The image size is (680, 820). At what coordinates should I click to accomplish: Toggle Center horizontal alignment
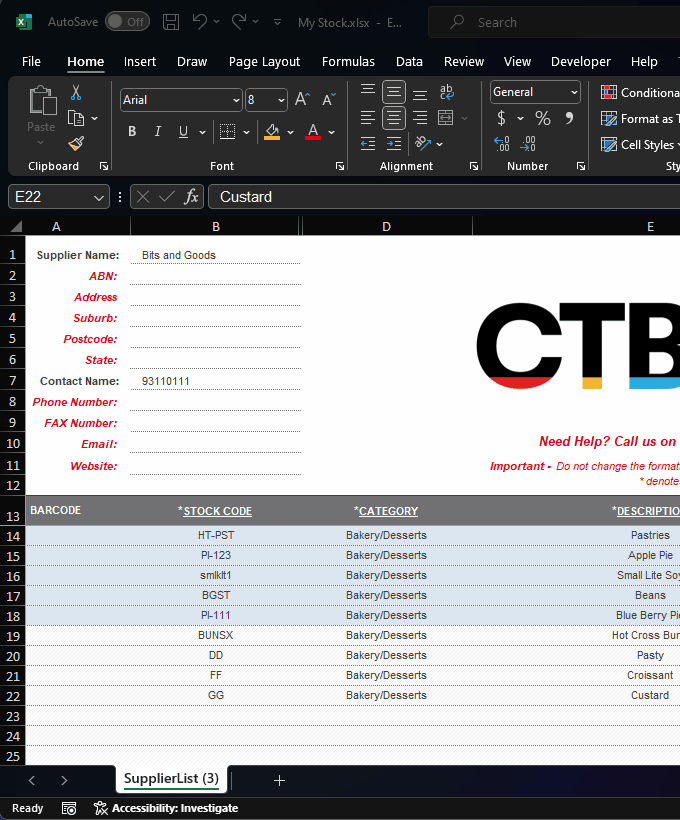tap(394, 118)
